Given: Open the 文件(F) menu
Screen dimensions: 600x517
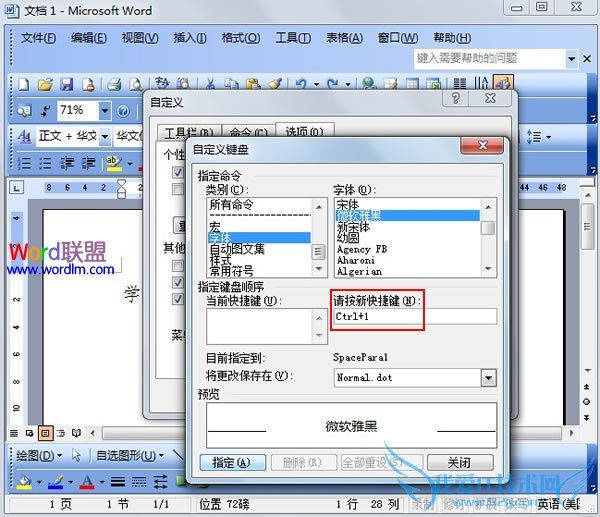Looking at the screenshot, I should (x=38, y=38).
